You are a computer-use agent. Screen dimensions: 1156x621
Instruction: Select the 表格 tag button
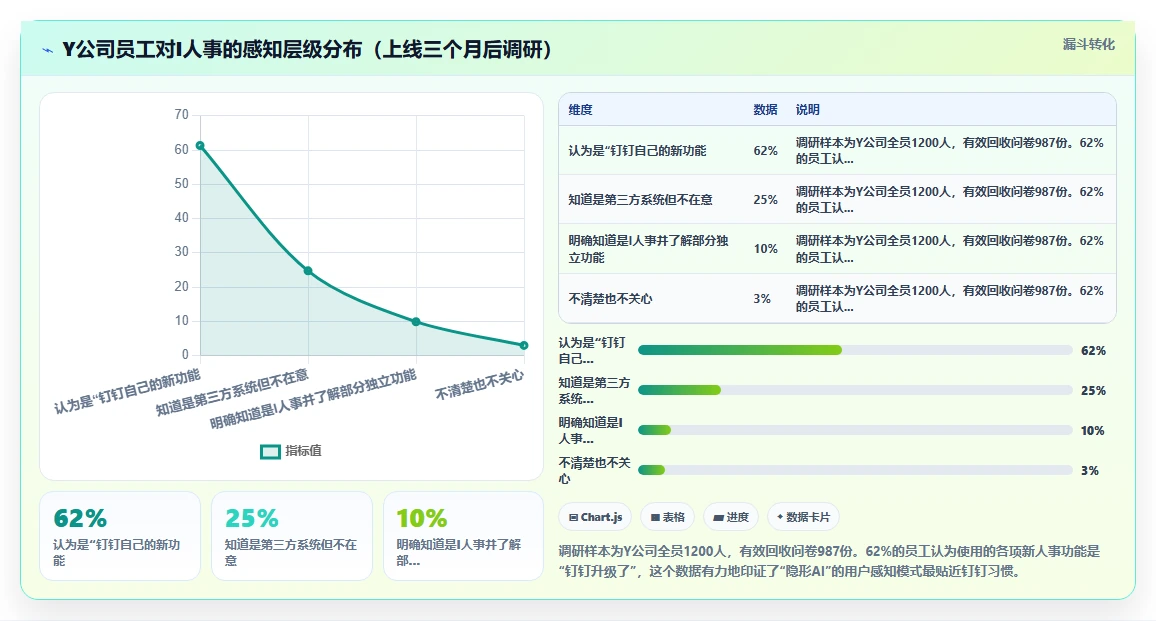(x=668, y=517)
